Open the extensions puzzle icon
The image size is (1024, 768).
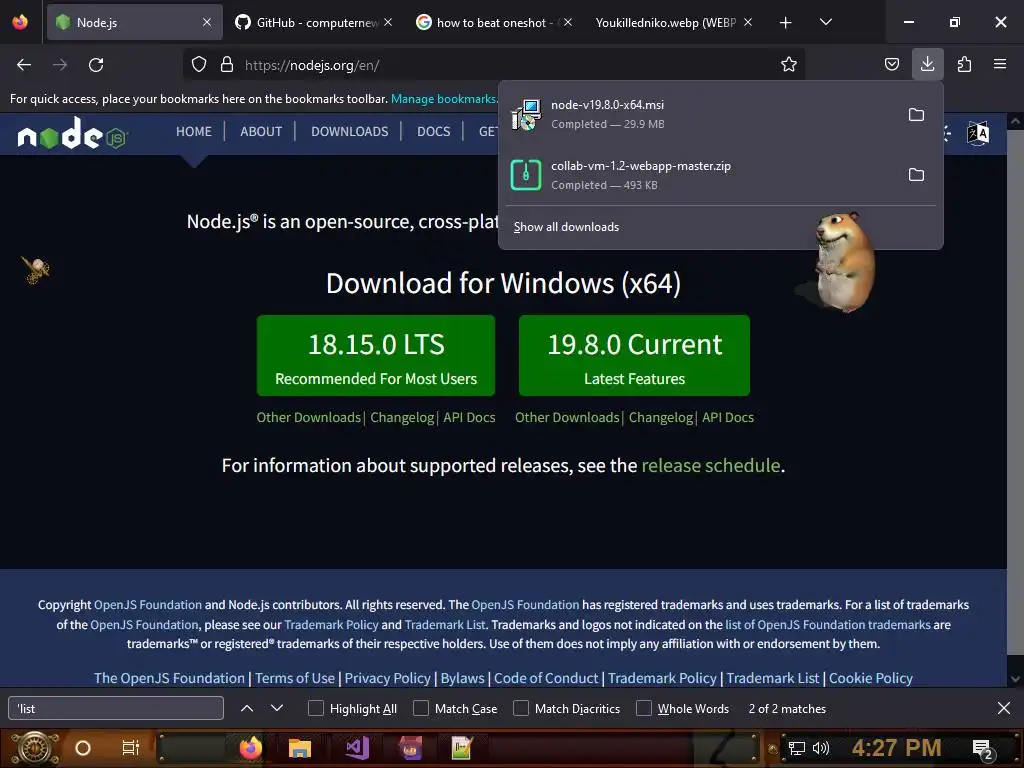(x=964, y=64)
